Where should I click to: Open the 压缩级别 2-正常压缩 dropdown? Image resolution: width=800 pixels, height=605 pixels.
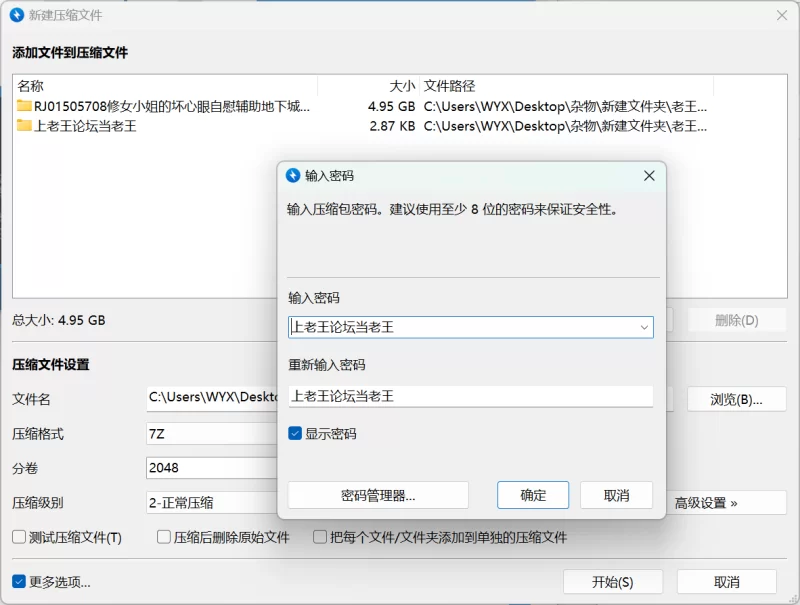[212, 503]
